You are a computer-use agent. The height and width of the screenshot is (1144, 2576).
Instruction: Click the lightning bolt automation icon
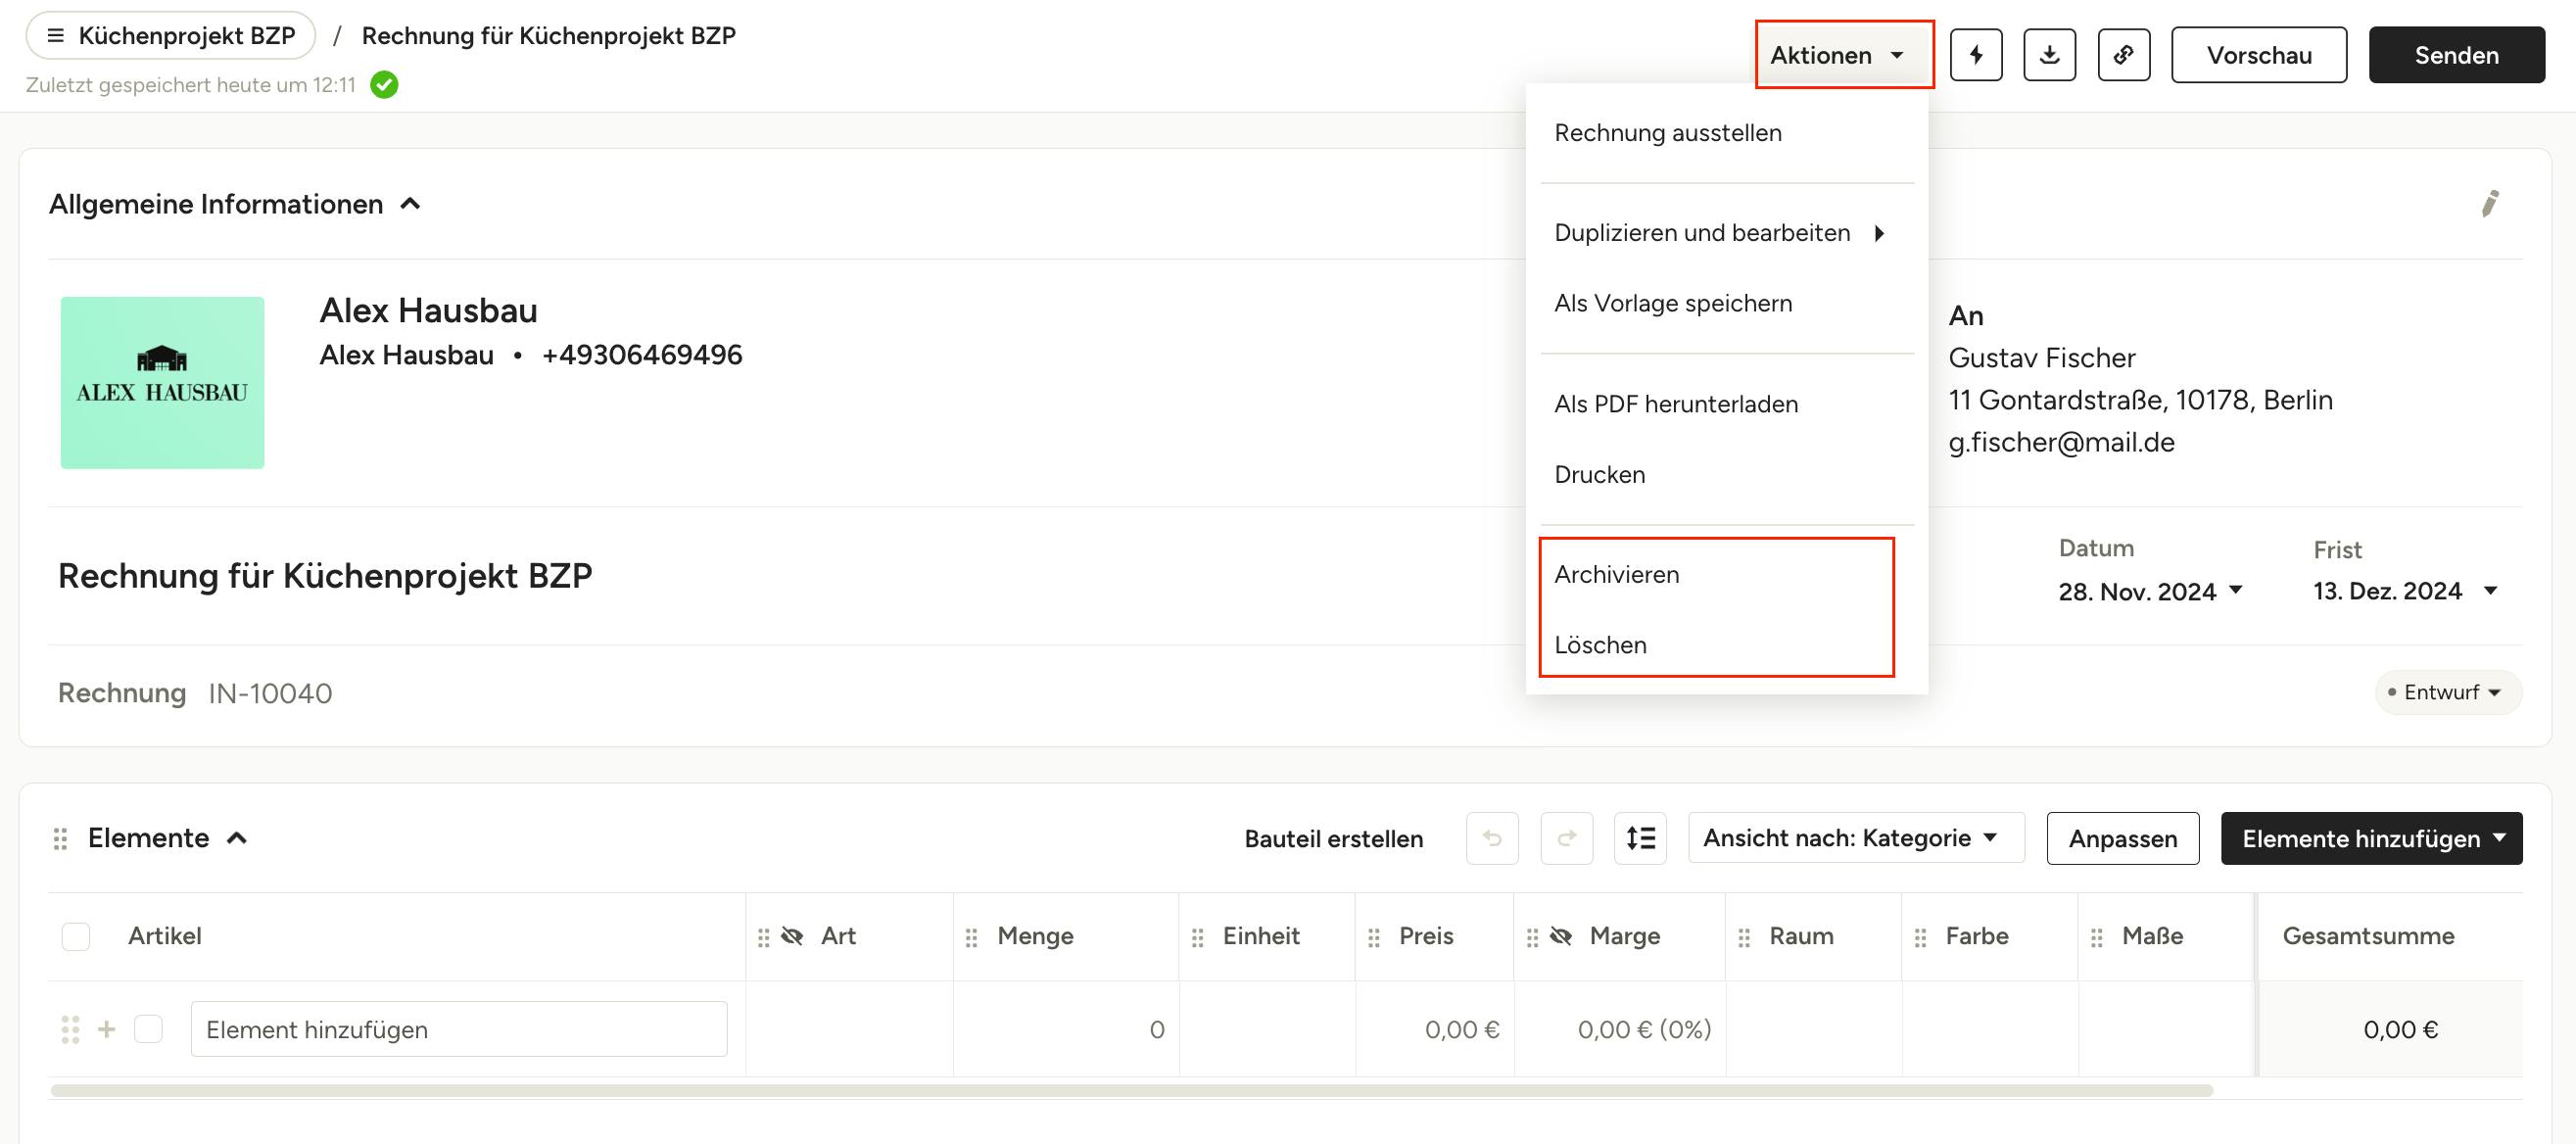pyautogui.click(x=1976, y=55)
